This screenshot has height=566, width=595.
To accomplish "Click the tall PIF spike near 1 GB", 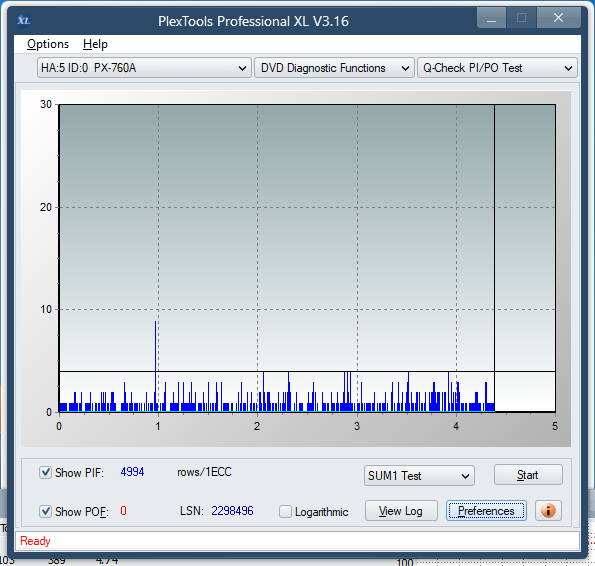I will click(156, 366).
